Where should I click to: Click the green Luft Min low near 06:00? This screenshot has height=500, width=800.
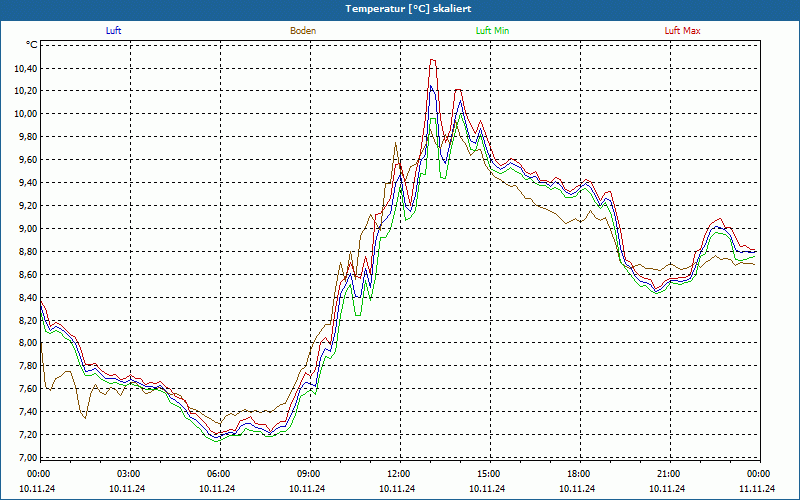(x=217, y=440)
